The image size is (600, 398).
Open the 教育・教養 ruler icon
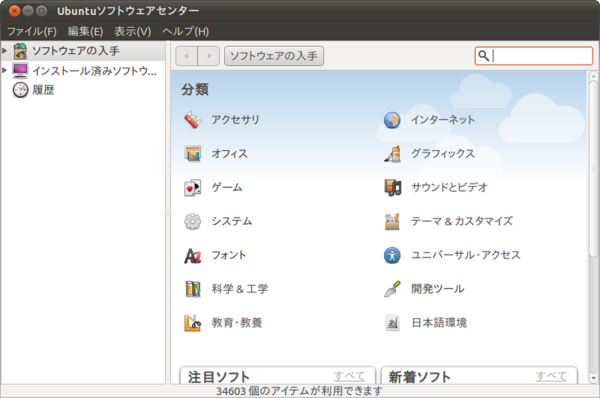[192, 323]
